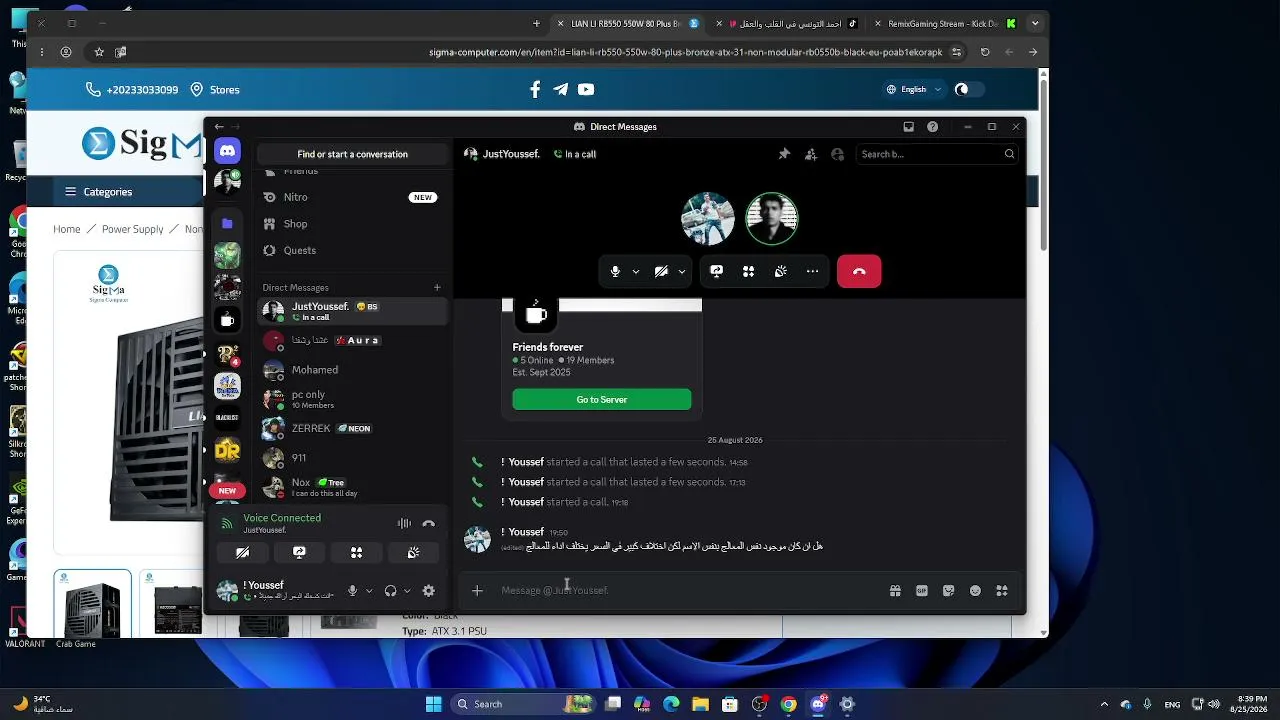Share screen button in voice panel
Screen dimensions: 1280x720
click(x=299, y=552)
